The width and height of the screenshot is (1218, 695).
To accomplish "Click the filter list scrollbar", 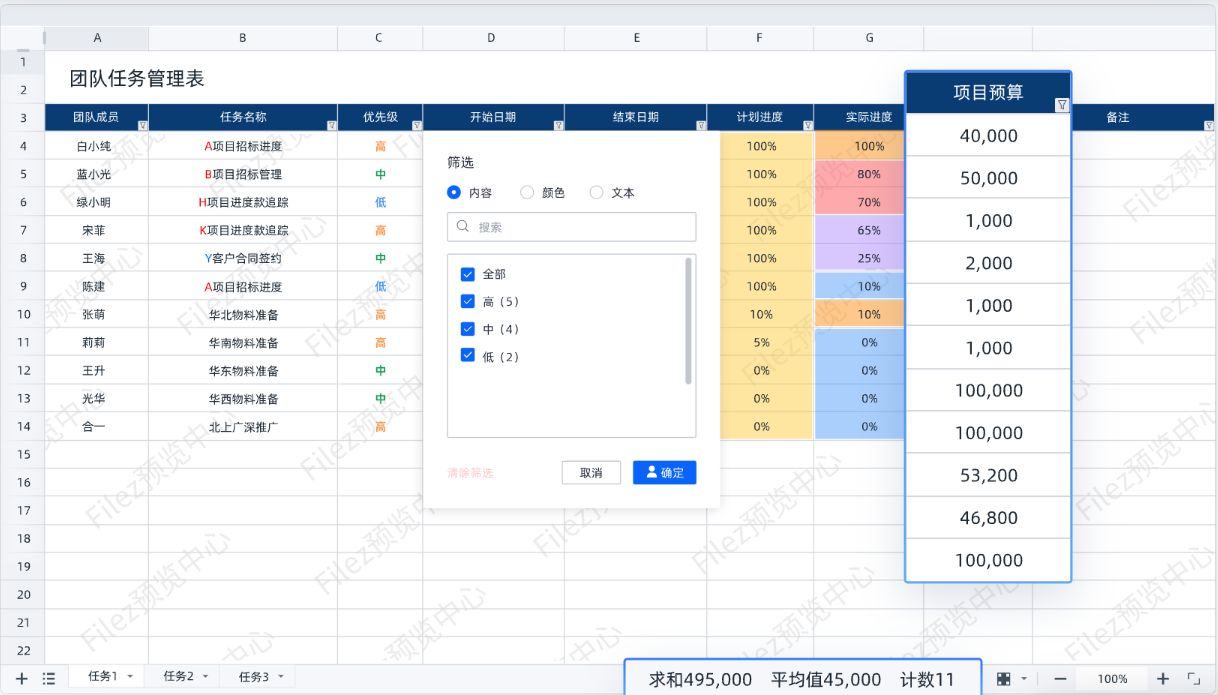I will click(688, 320).
